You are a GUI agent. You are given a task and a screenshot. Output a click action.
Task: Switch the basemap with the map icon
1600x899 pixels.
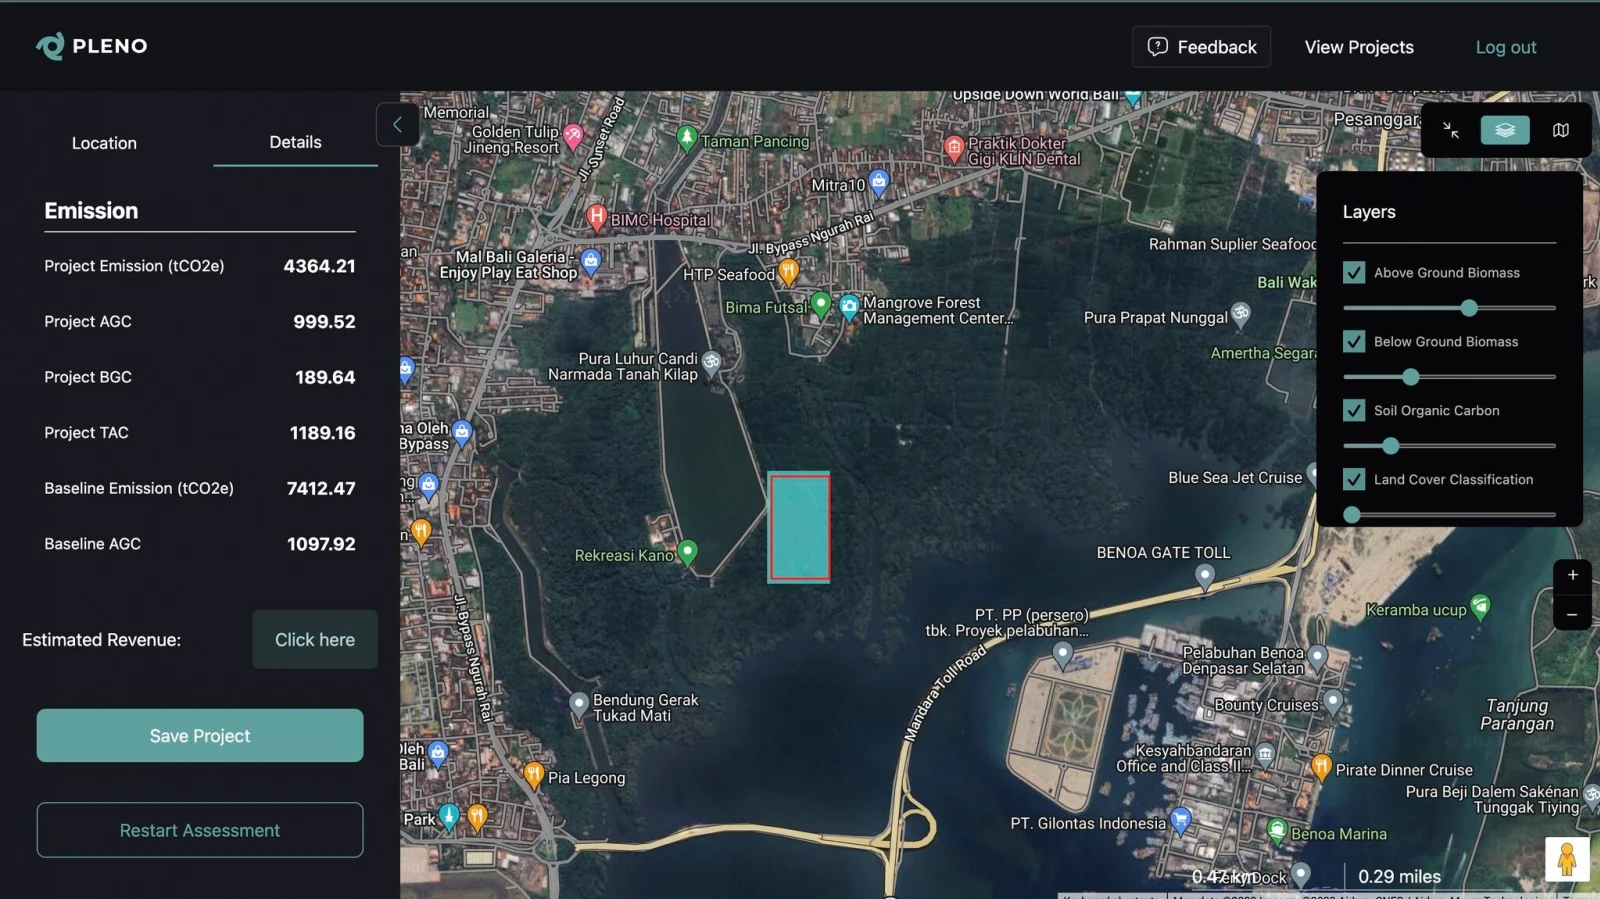click(x=1560, y=130)
